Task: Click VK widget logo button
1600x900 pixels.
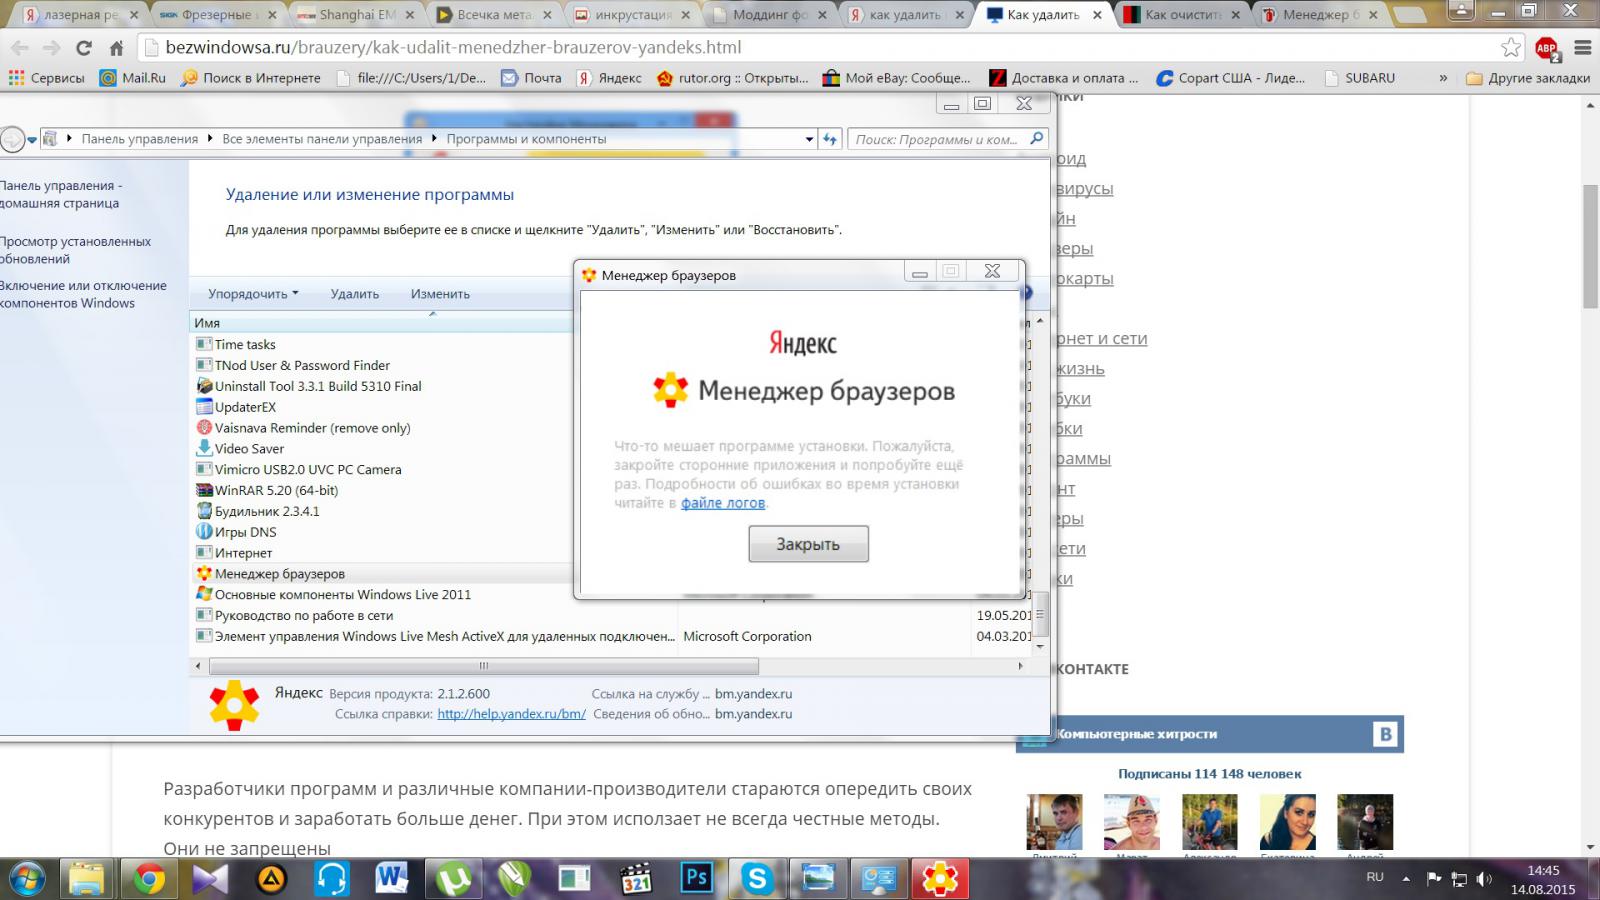Action: click(1385, 734)
